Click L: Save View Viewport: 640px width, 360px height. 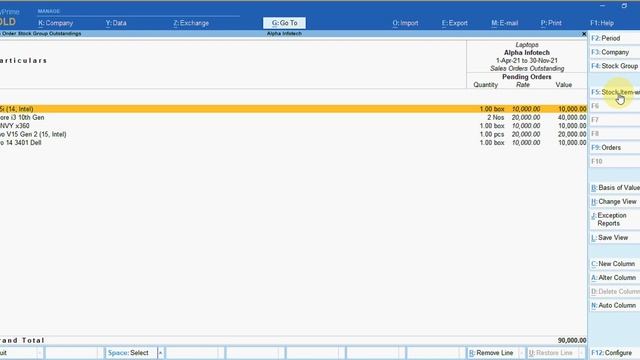tap(614, 238)
